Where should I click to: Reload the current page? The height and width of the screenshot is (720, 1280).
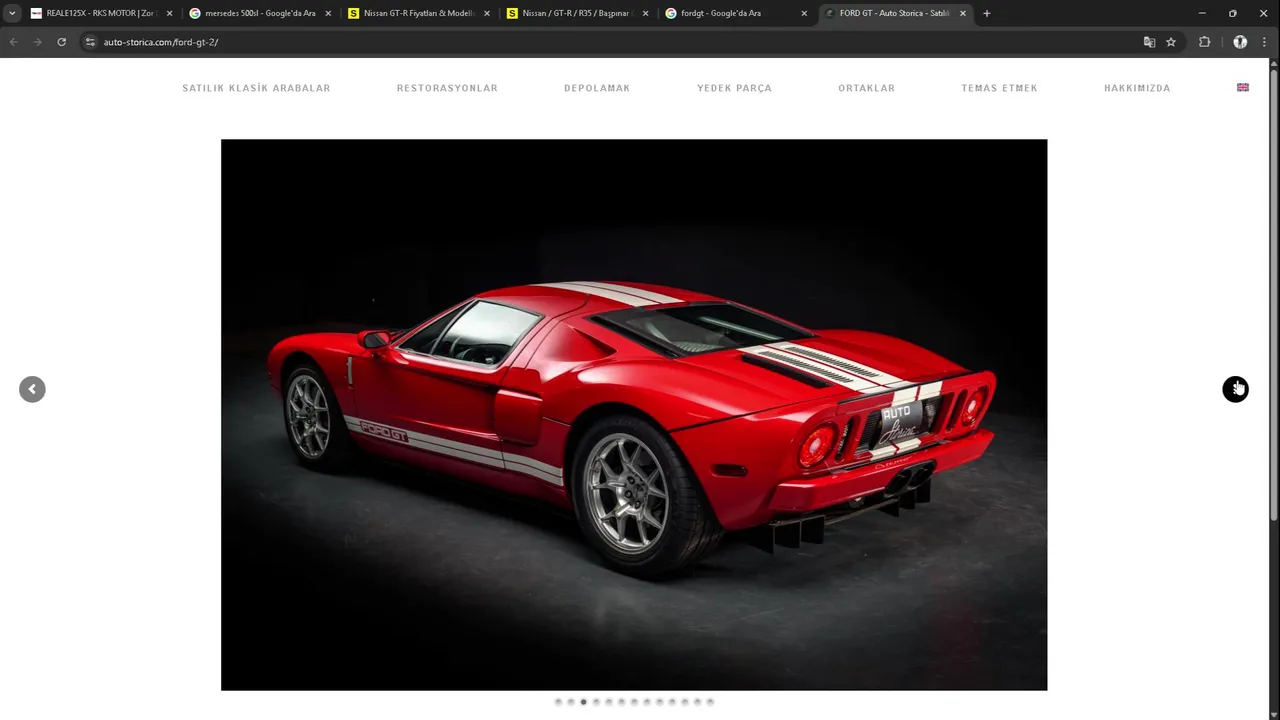[x=61, y=42]
